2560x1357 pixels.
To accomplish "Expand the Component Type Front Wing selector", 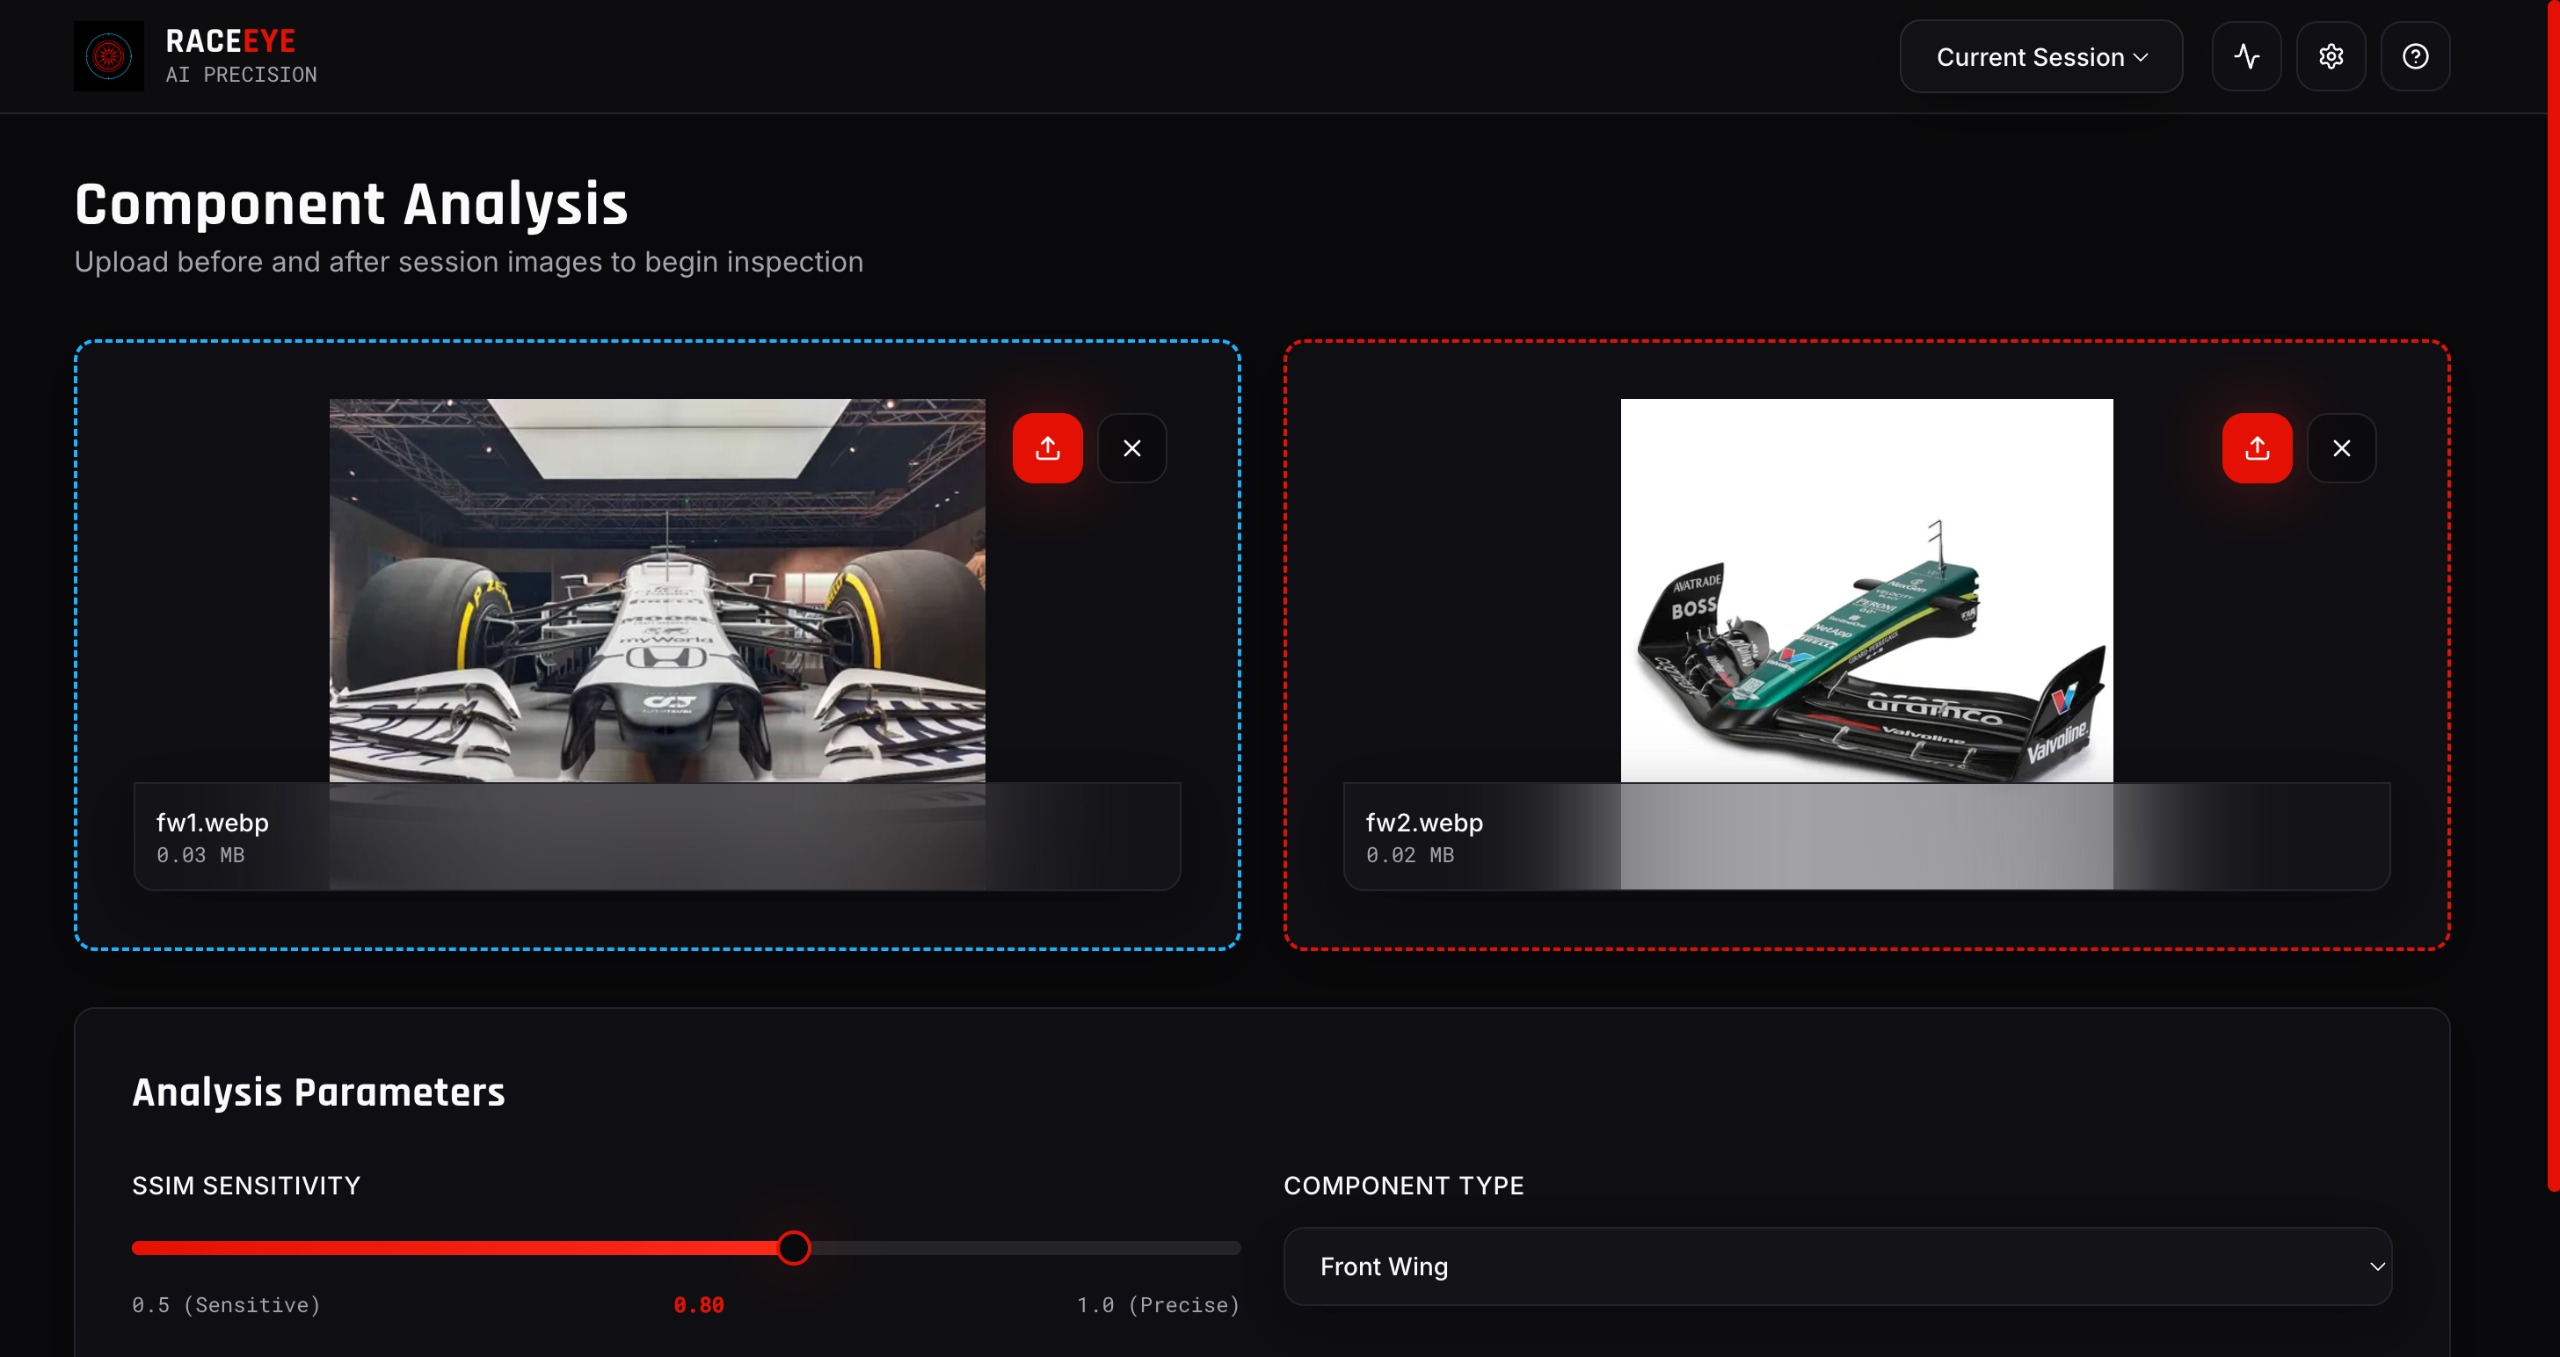I will tap(1836, 1266).
